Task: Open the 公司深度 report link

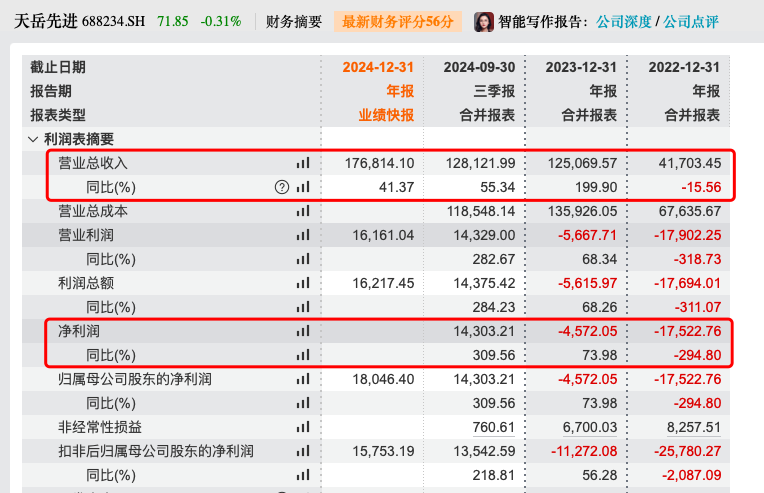Action: (623, 21)
